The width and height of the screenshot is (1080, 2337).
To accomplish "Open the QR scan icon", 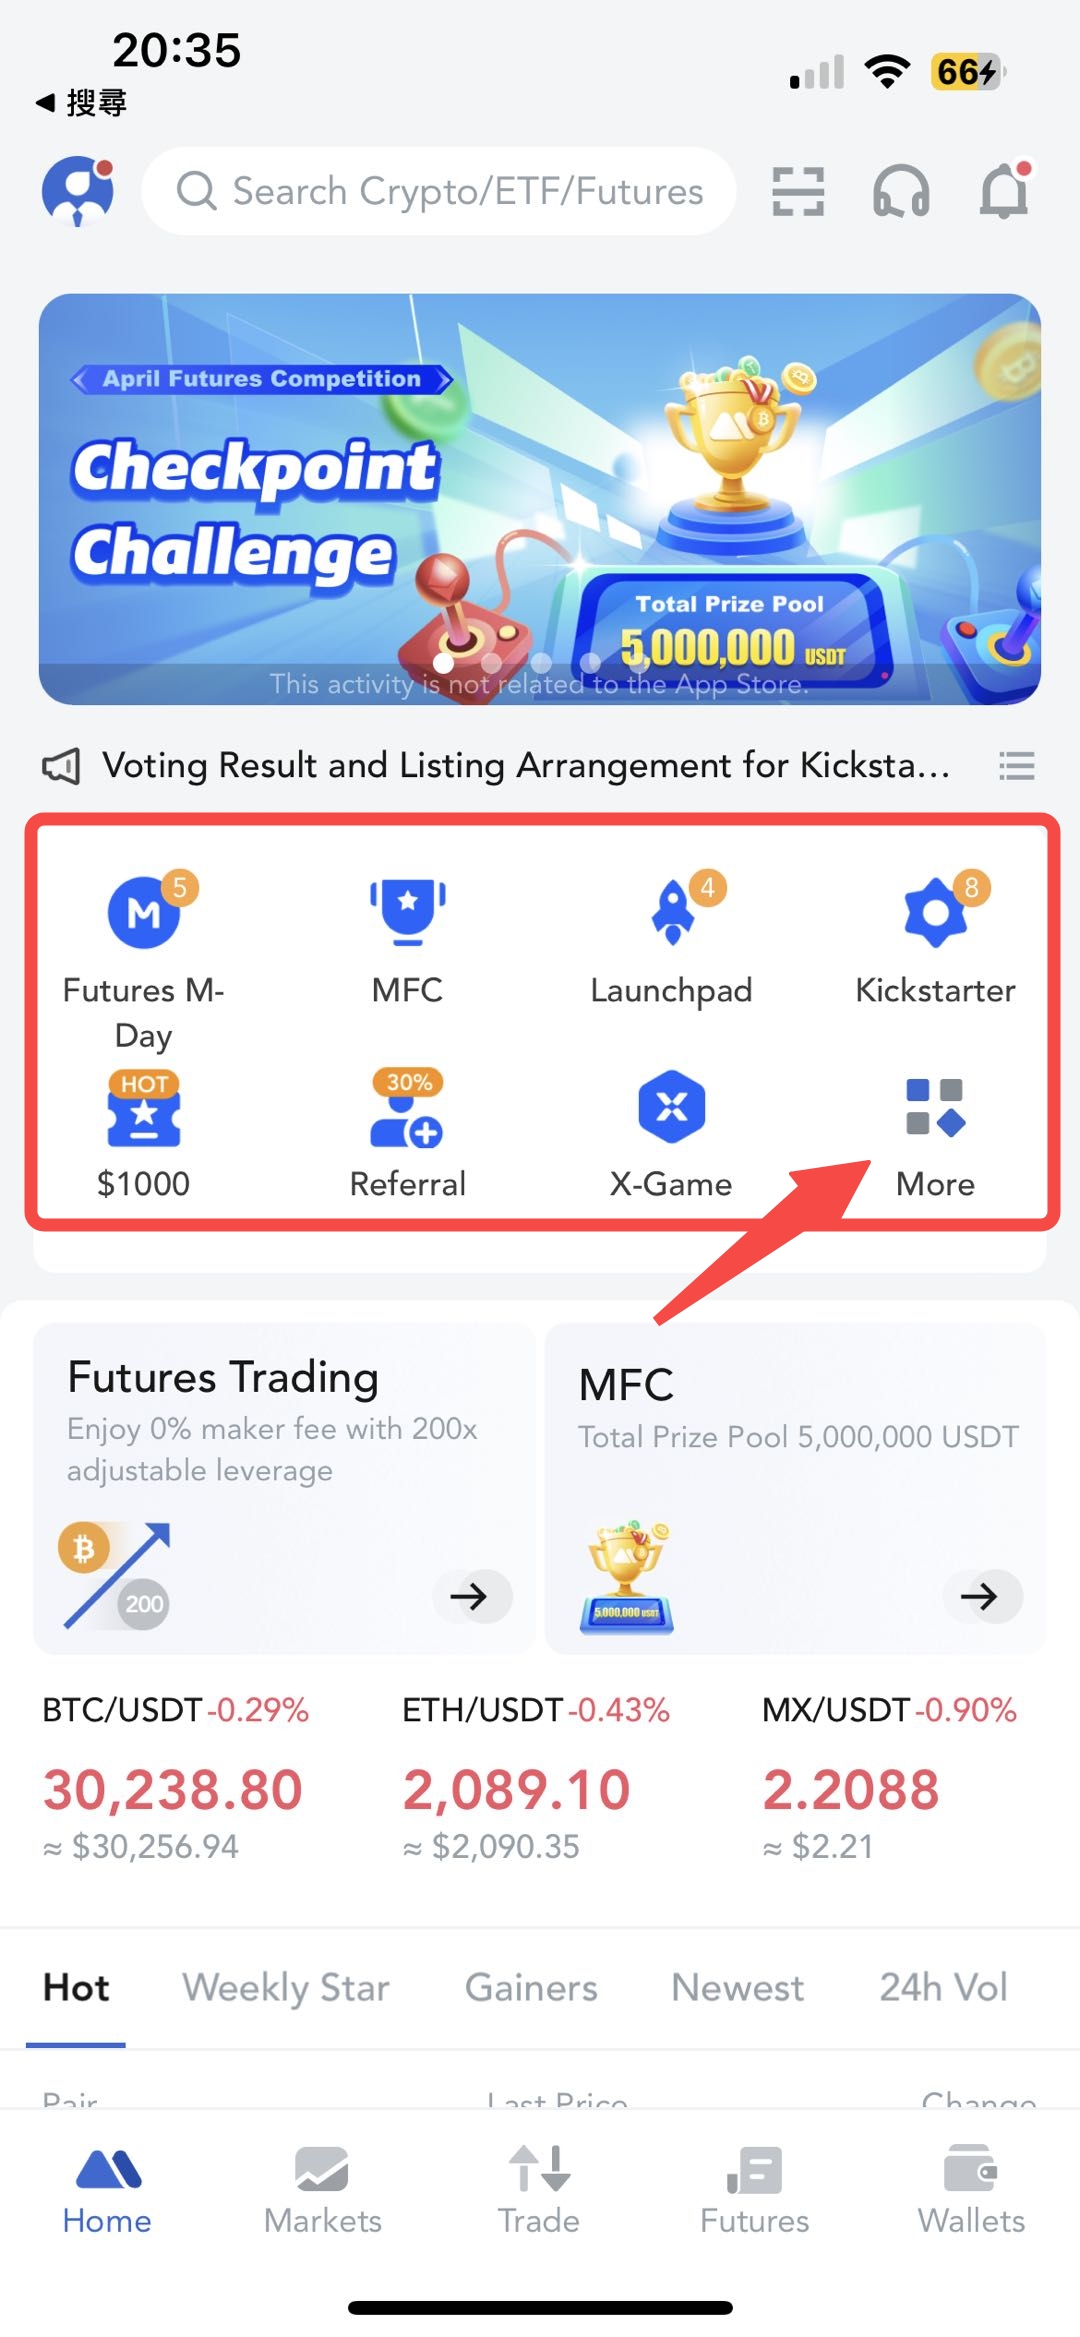I will [798, 191].
